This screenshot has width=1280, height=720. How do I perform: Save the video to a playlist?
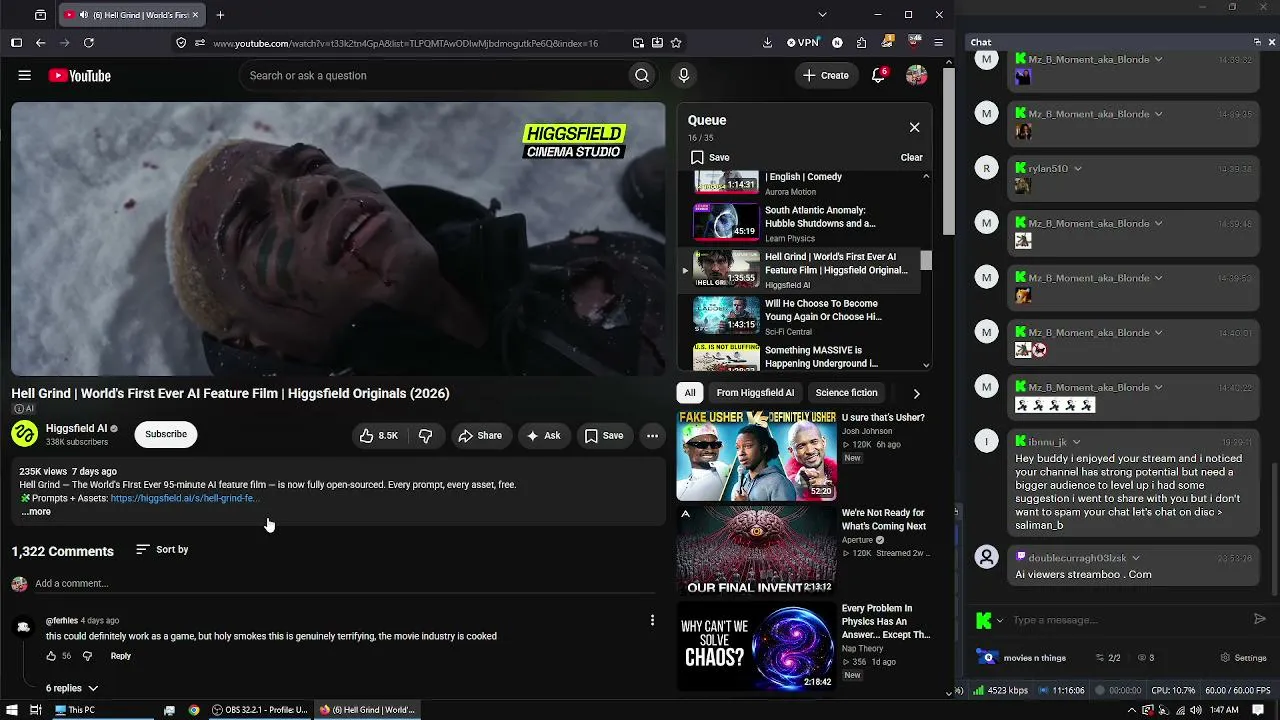[x=604, y=435]
